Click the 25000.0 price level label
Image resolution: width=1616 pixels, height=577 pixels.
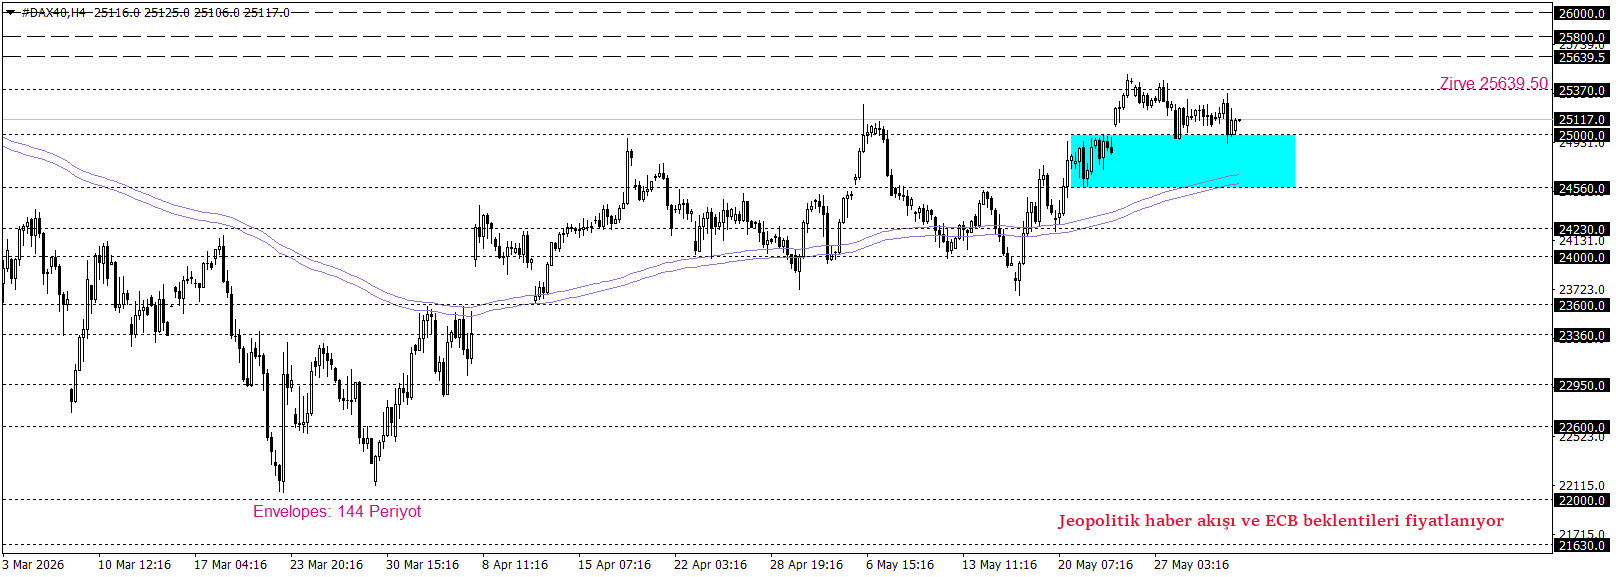1582,135
